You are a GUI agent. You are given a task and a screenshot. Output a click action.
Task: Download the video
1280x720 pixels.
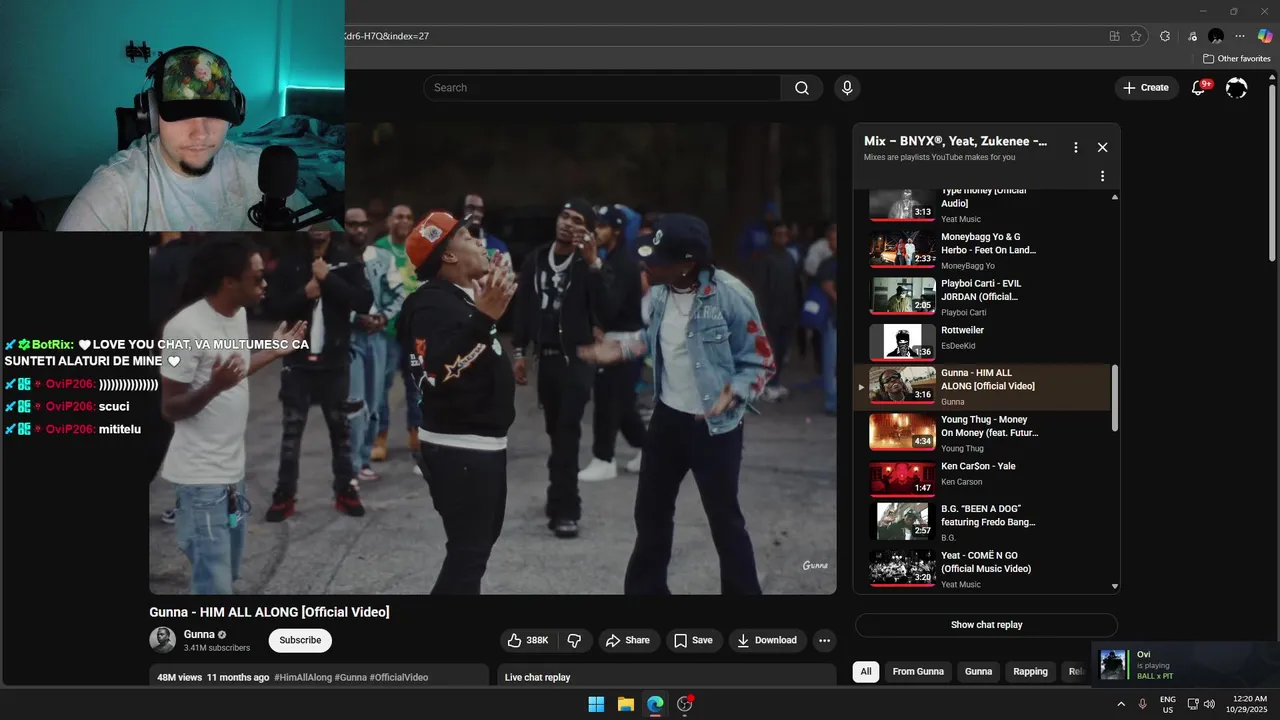(767, 640)
